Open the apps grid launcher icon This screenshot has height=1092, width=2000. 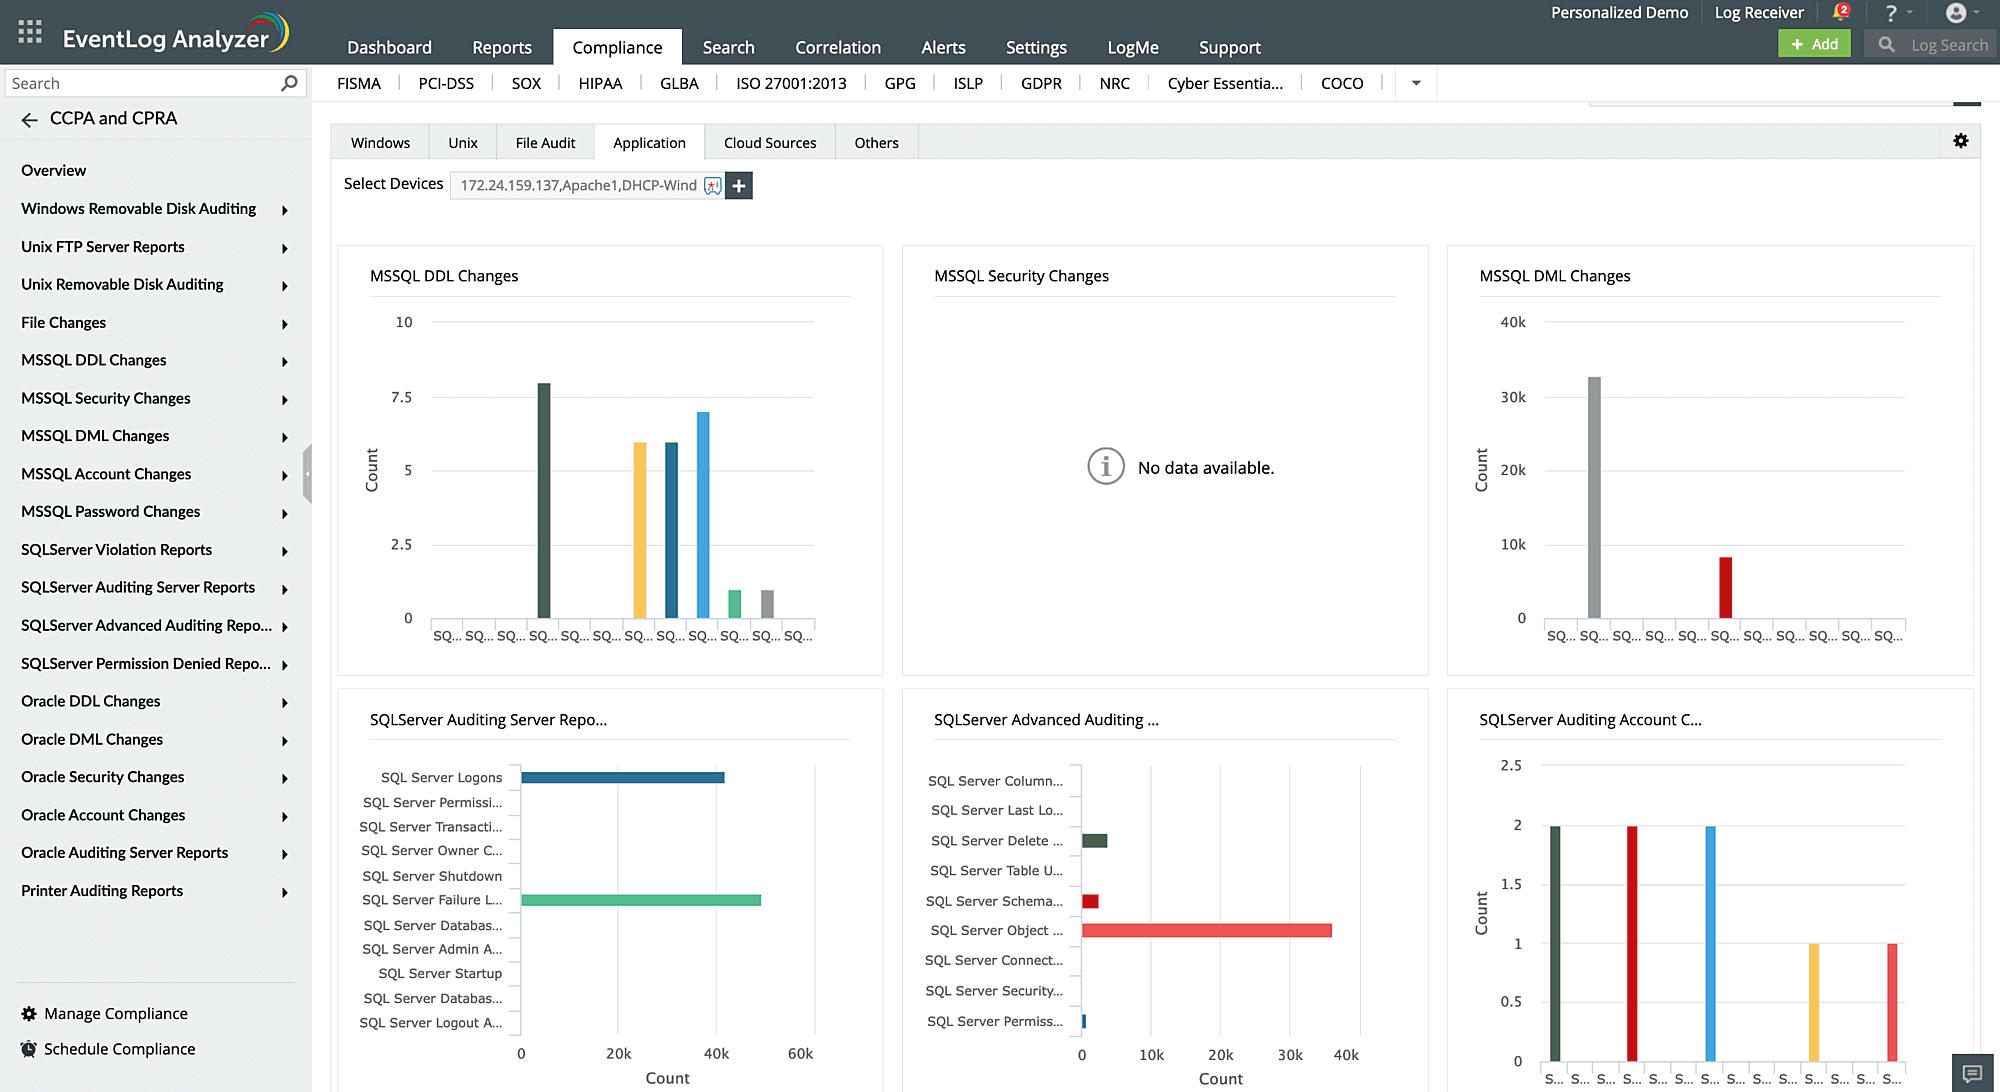click(x=30, y=32)
